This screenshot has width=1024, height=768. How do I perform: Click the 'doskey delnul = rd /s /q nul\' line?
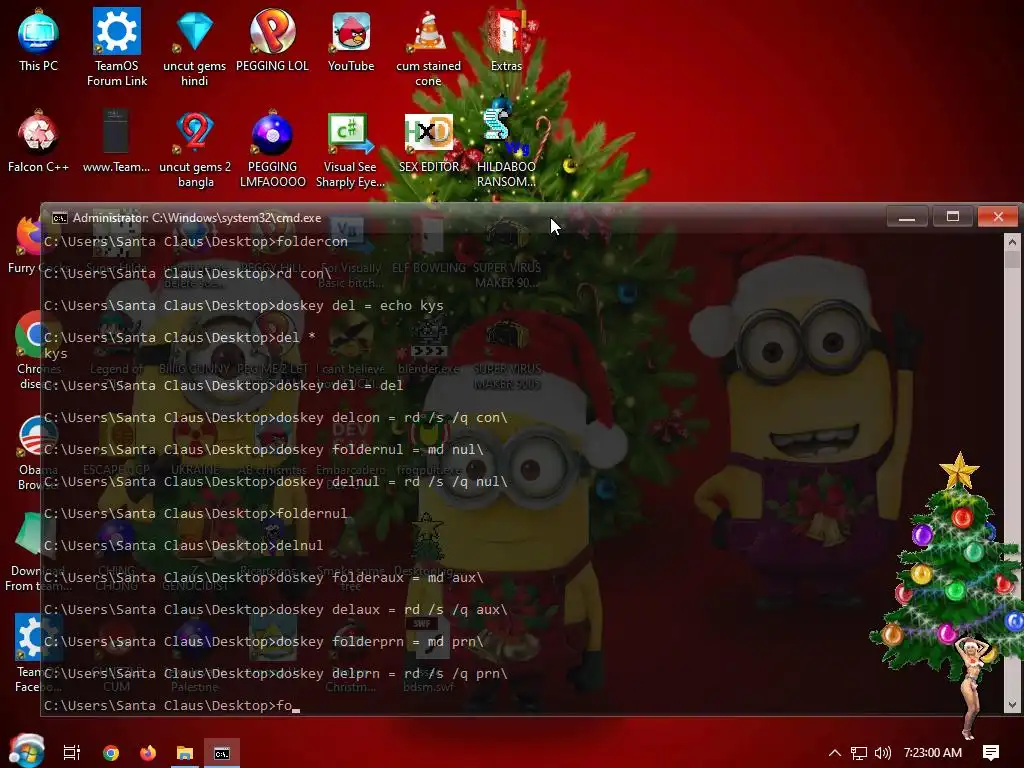tap(276, 481)
